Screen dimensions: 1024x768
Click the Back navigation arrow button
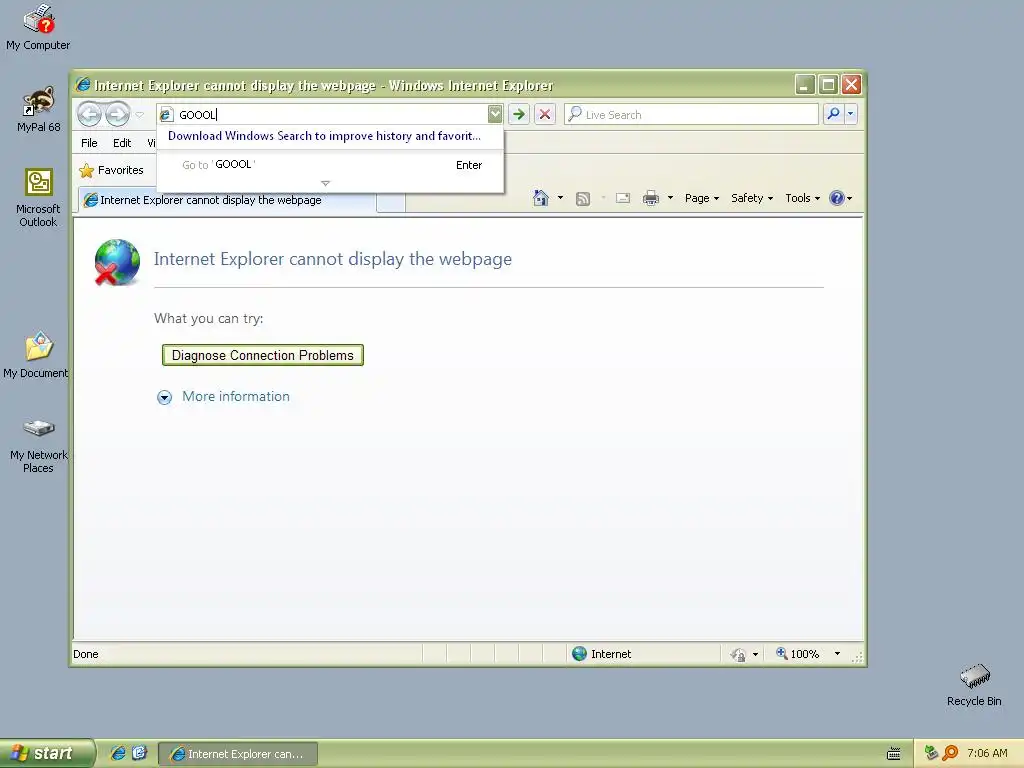click(x=89, y=114)
